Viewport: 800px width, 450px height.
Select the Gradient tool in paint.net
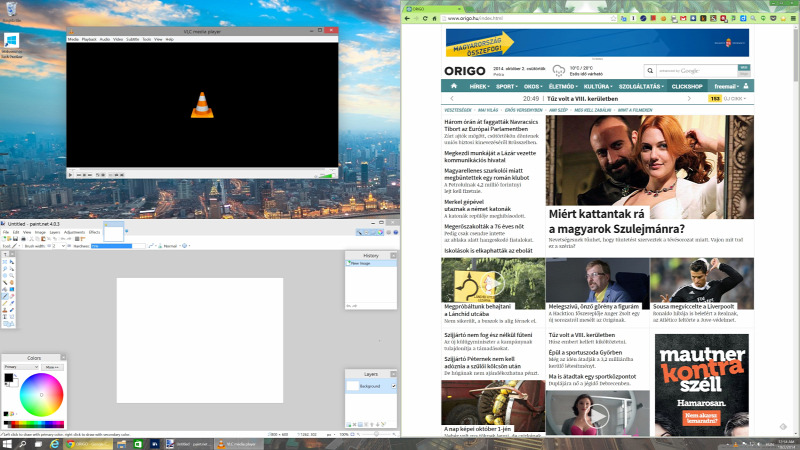12,289
